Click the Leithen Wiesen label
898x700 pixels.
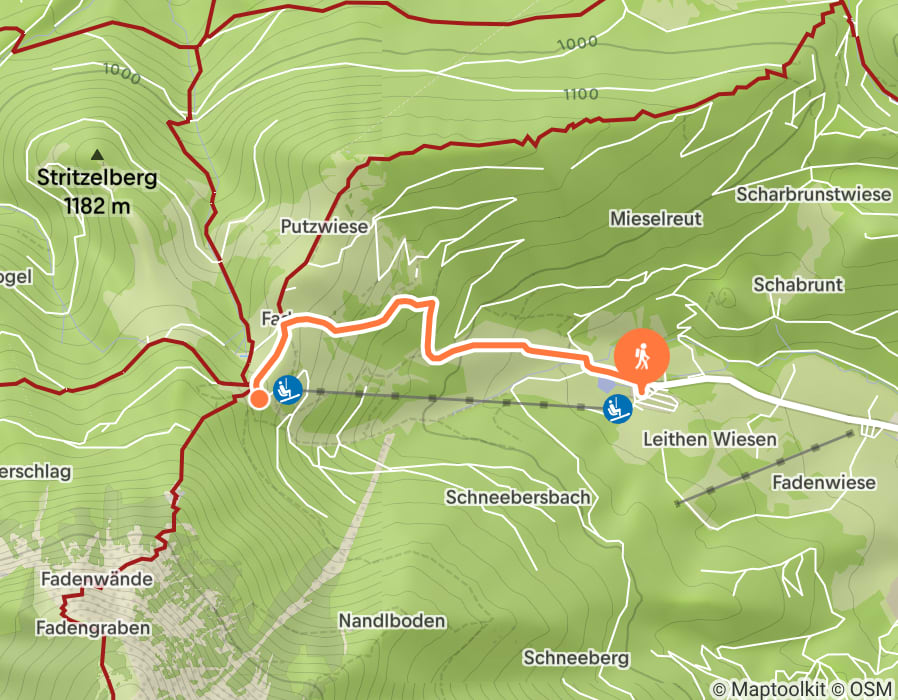710,439
